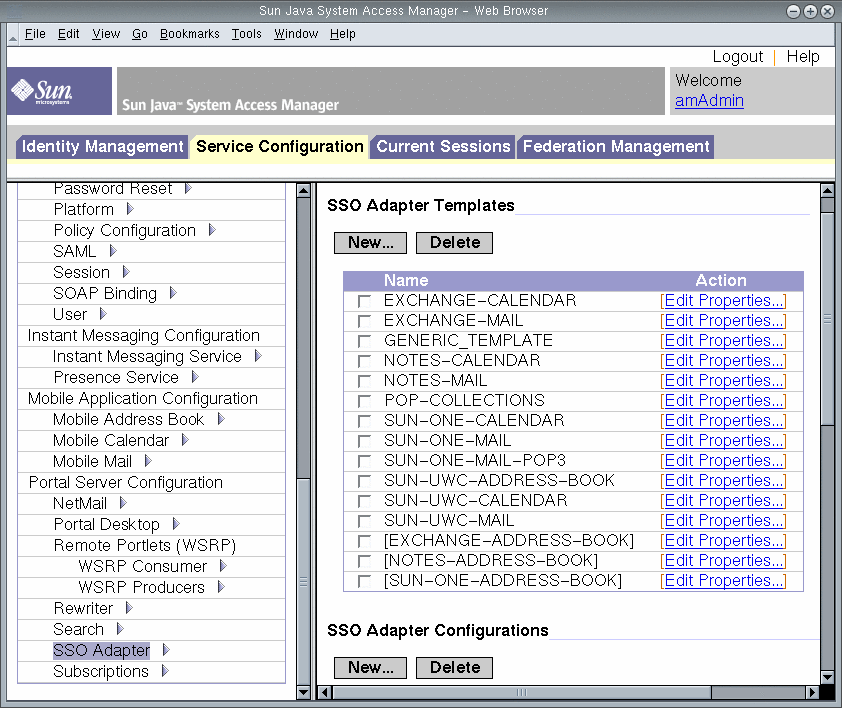Viewport: 842px width, 708px height.
Task: Open the arrow next to Platform
Action: tap(130, 208)
